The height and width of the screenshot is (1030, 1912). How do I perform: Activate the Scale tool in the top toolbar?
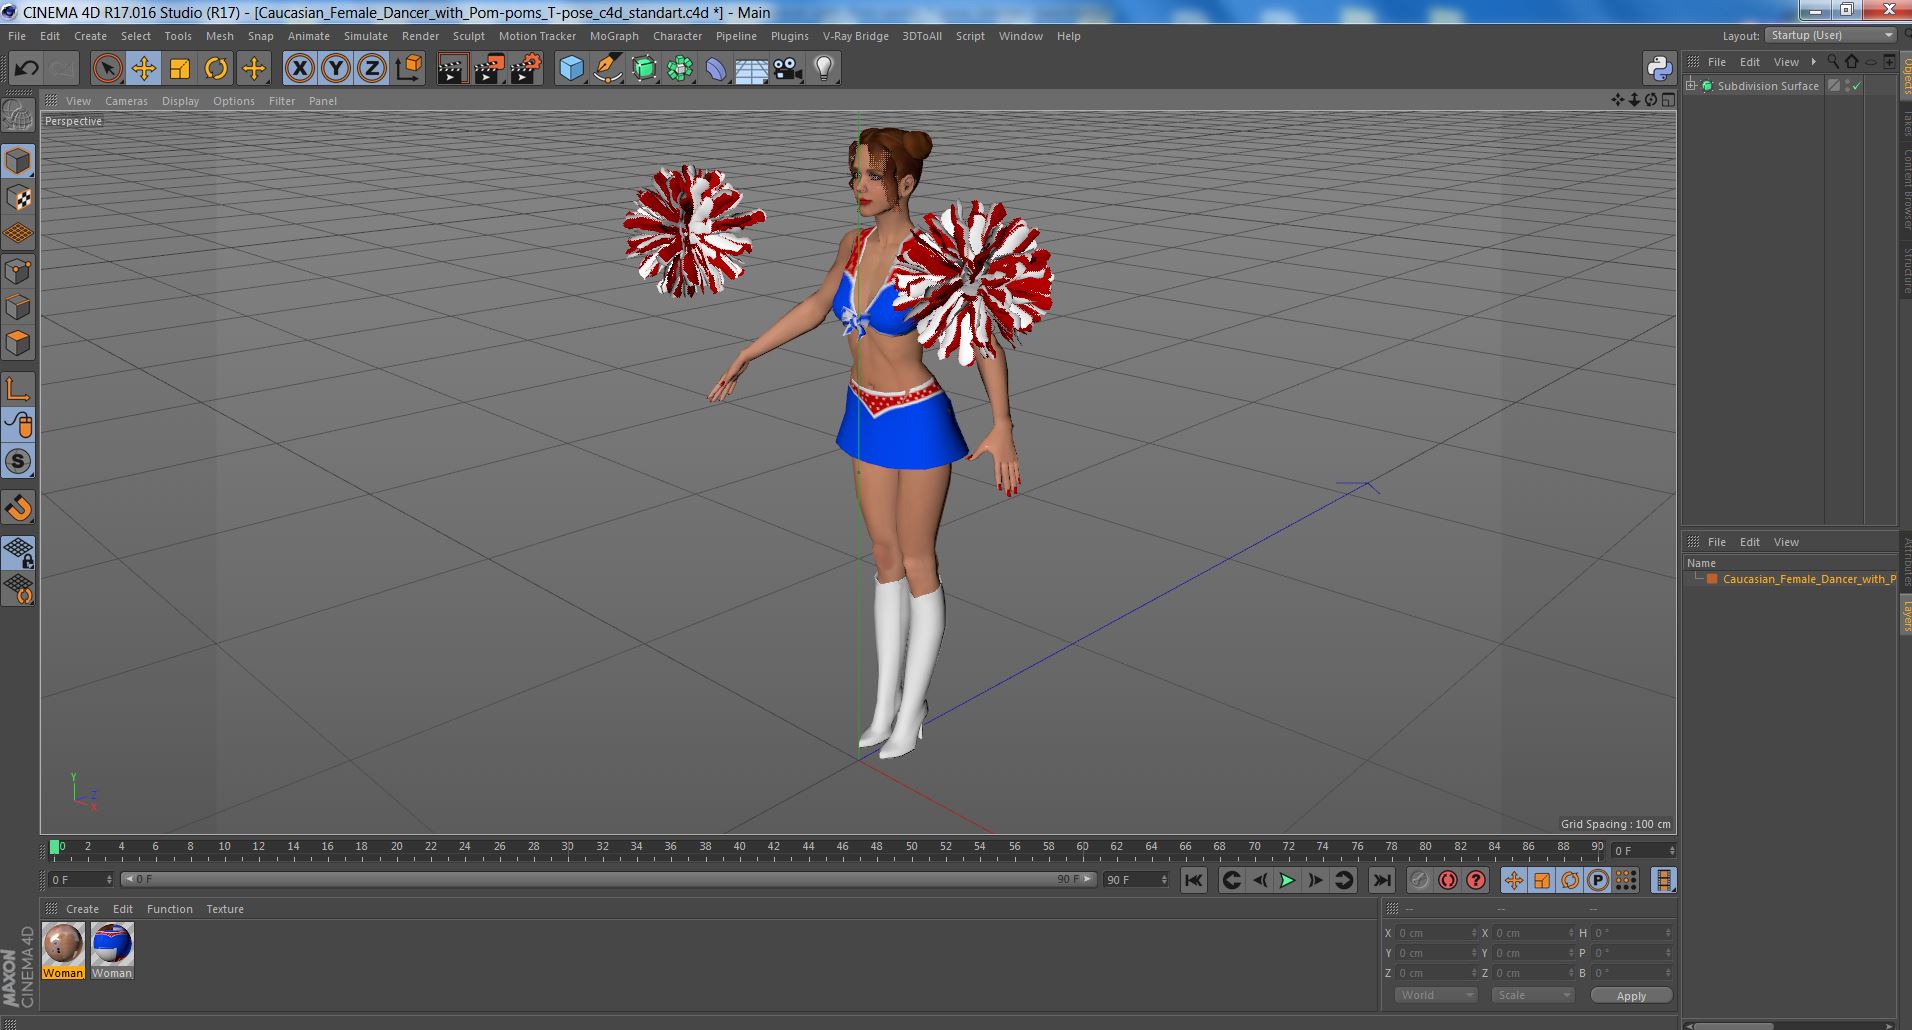coord(180,68)
